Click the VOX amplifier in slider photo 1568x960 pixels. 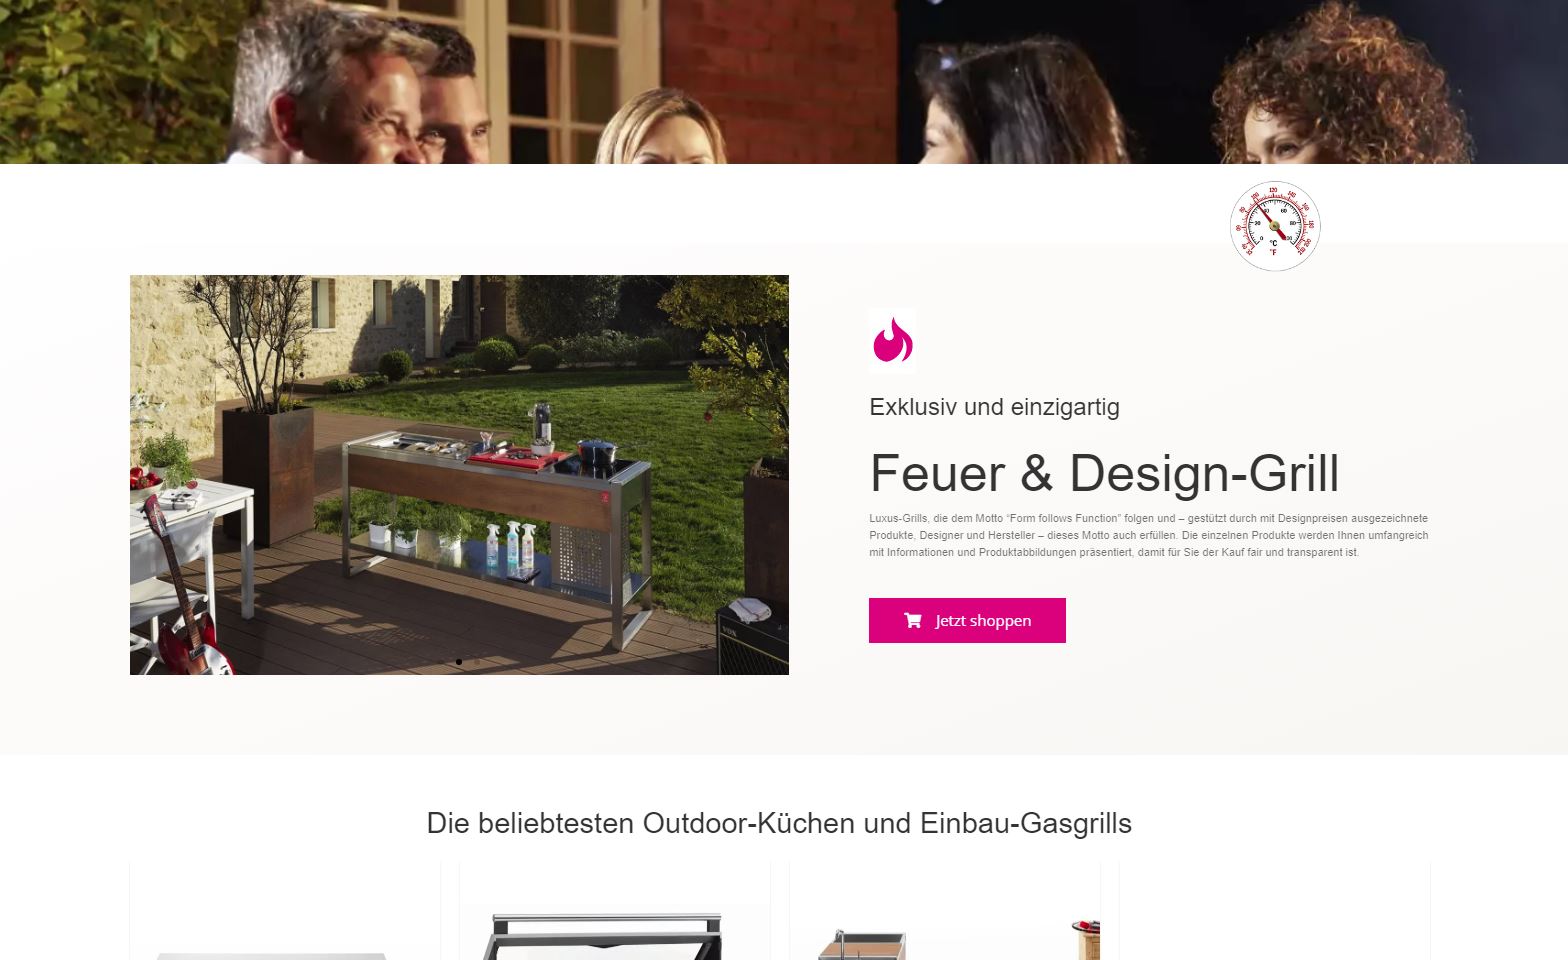coord(752,640)
